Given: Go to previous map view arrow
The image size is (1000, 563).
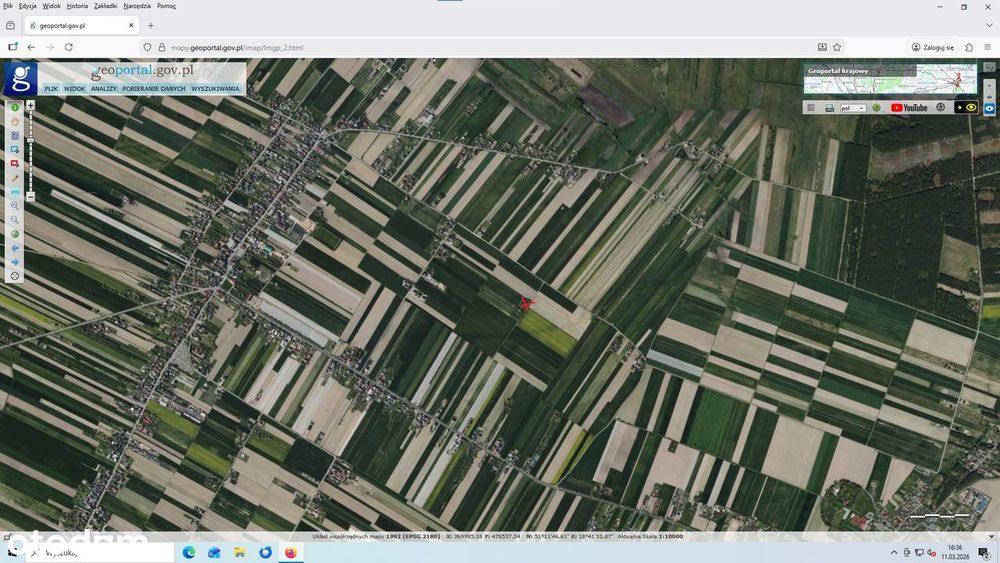Looking at the screenshot, I should (x=15, y=248).
